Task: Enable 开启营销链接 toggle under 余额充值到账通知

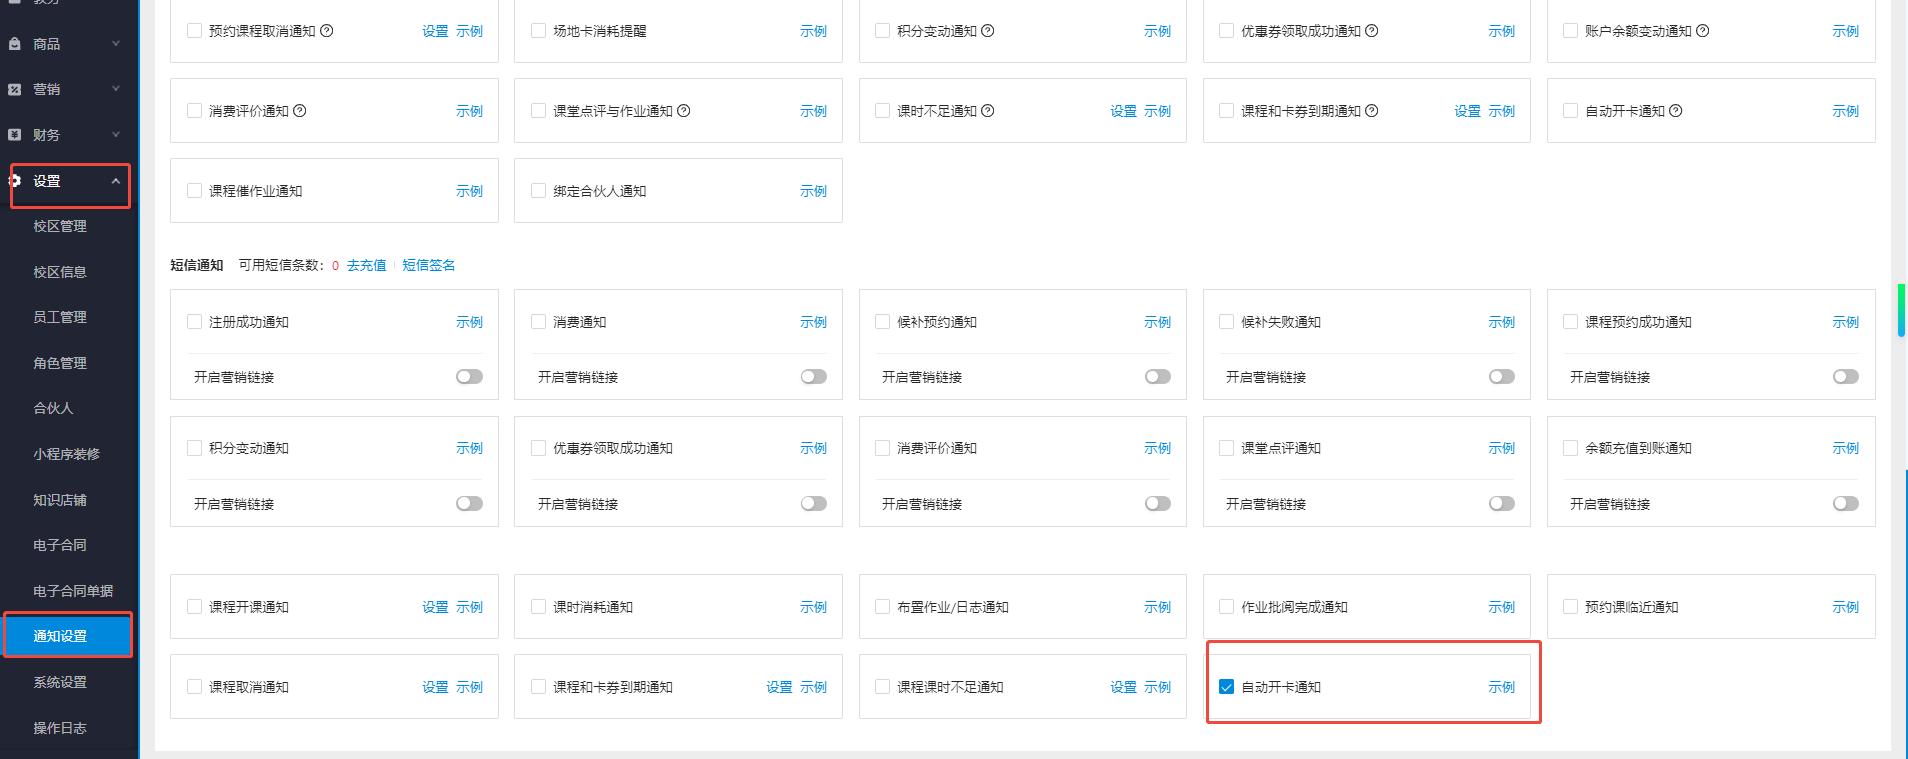Action: coord(1845,504)
